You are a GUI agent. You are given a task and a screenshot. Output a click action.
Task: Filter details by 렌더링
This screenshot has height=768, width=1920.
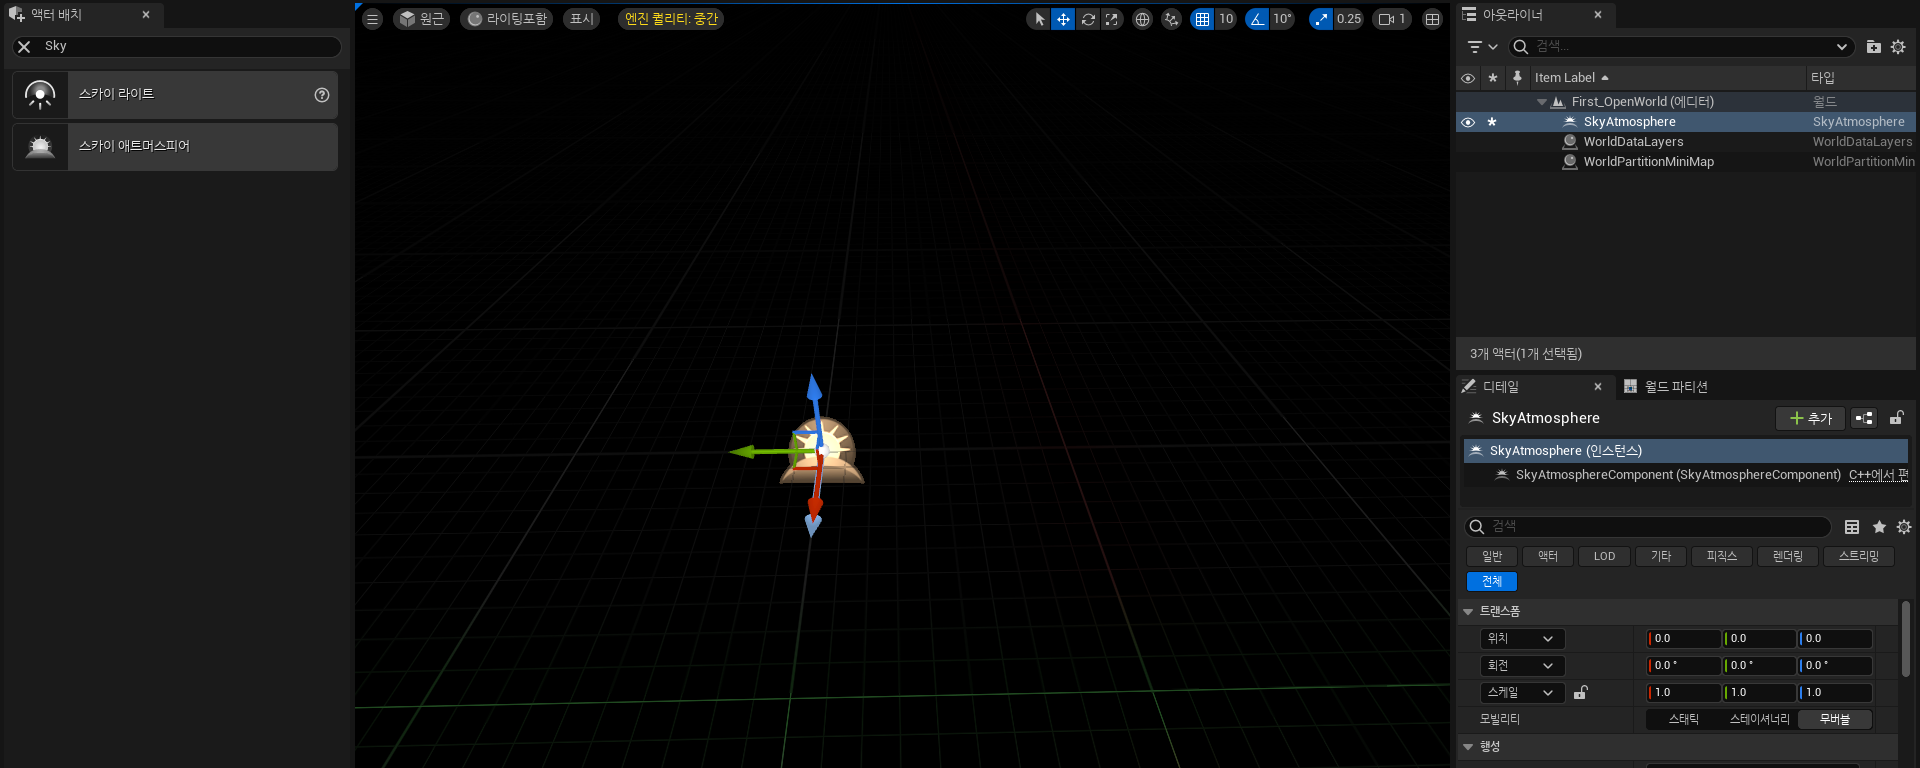point(1788,556)
